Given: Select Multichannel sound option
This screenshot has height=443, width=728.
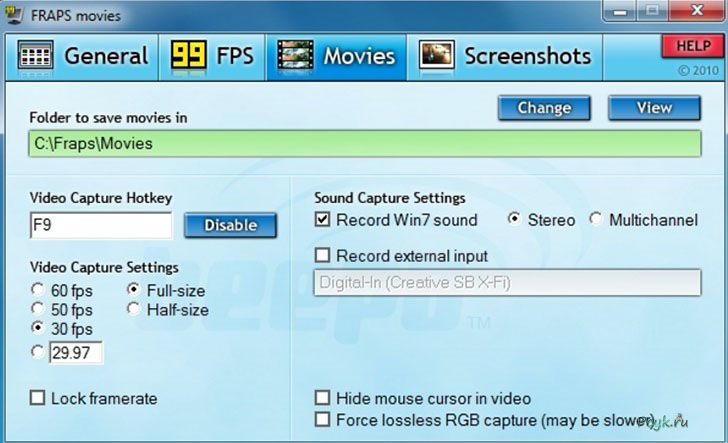Looking at the screenshot, I should tap(596, 220).
